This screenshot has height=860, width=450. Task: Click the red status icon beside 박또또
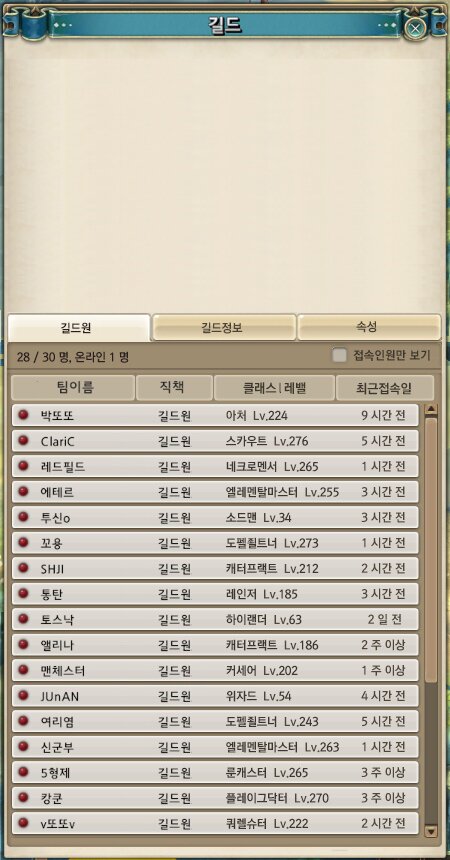[x=23, y=415]
